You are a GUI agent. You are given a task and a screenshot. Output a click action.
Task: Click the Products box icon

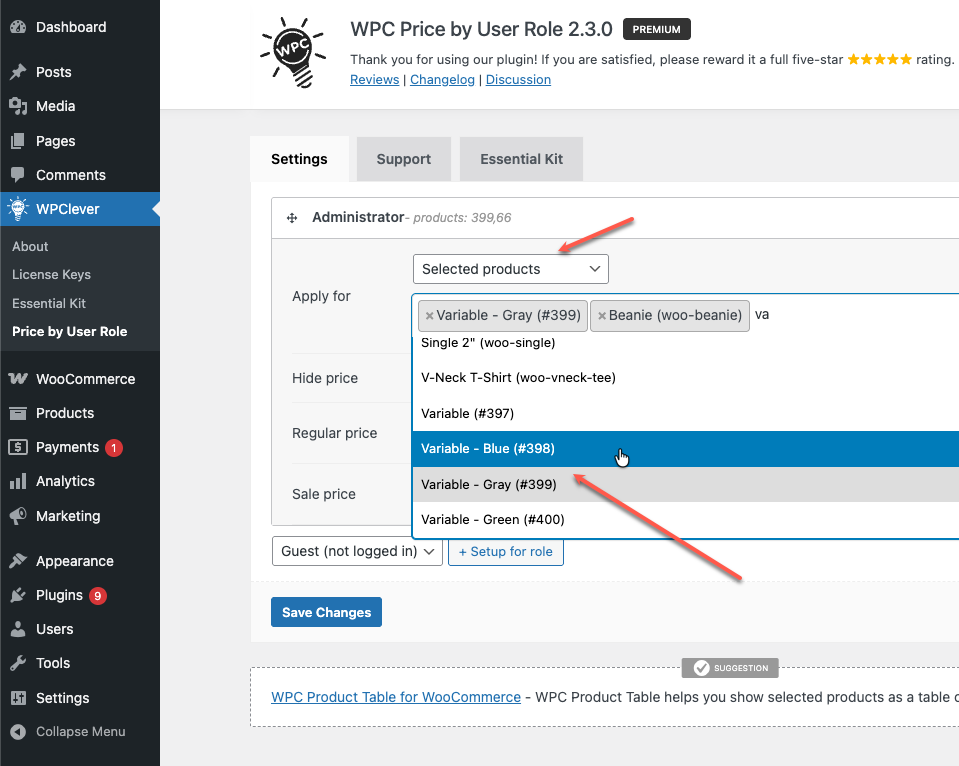[18, 413]
